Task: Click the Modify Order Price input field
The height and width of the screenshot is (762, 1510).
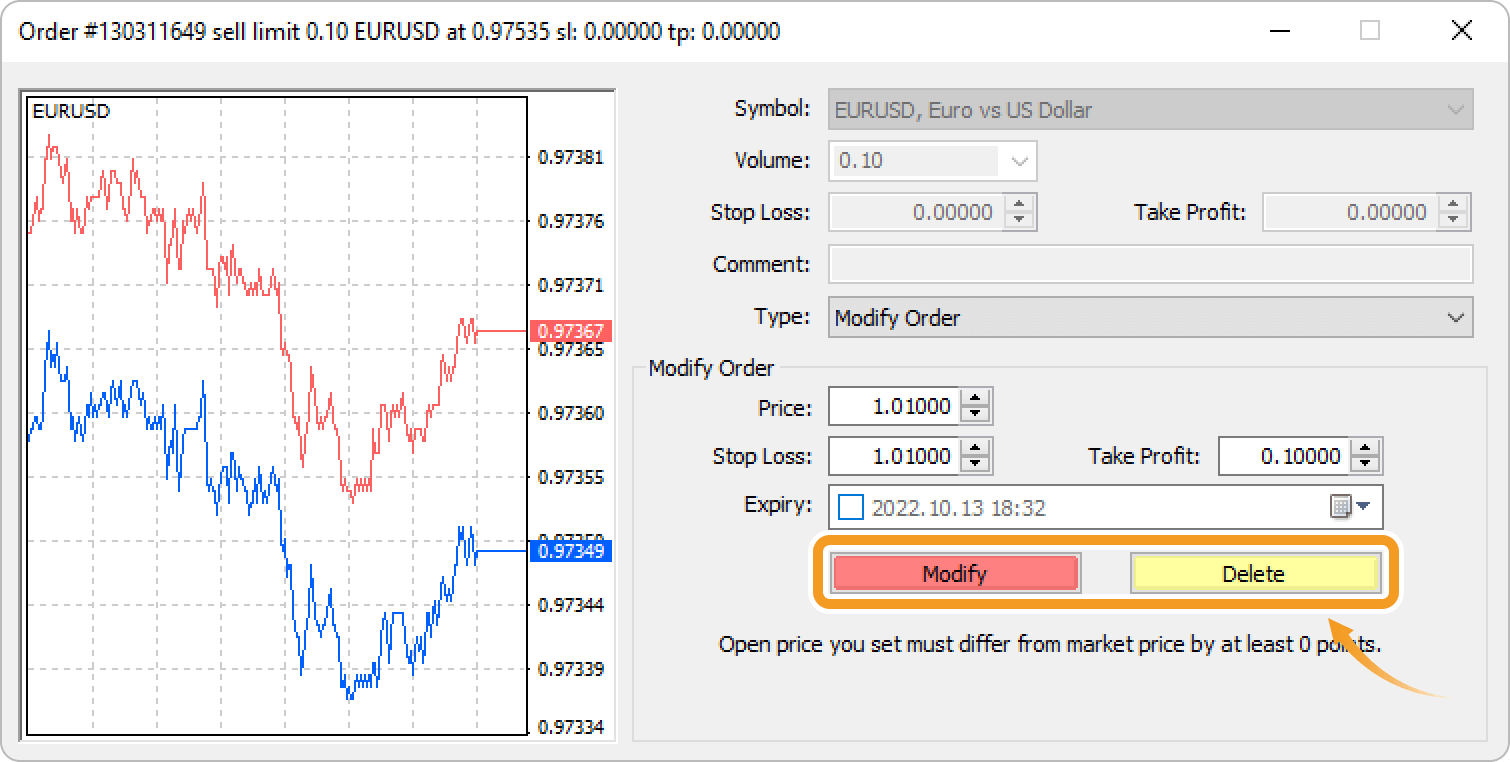Action: point(894,406)
